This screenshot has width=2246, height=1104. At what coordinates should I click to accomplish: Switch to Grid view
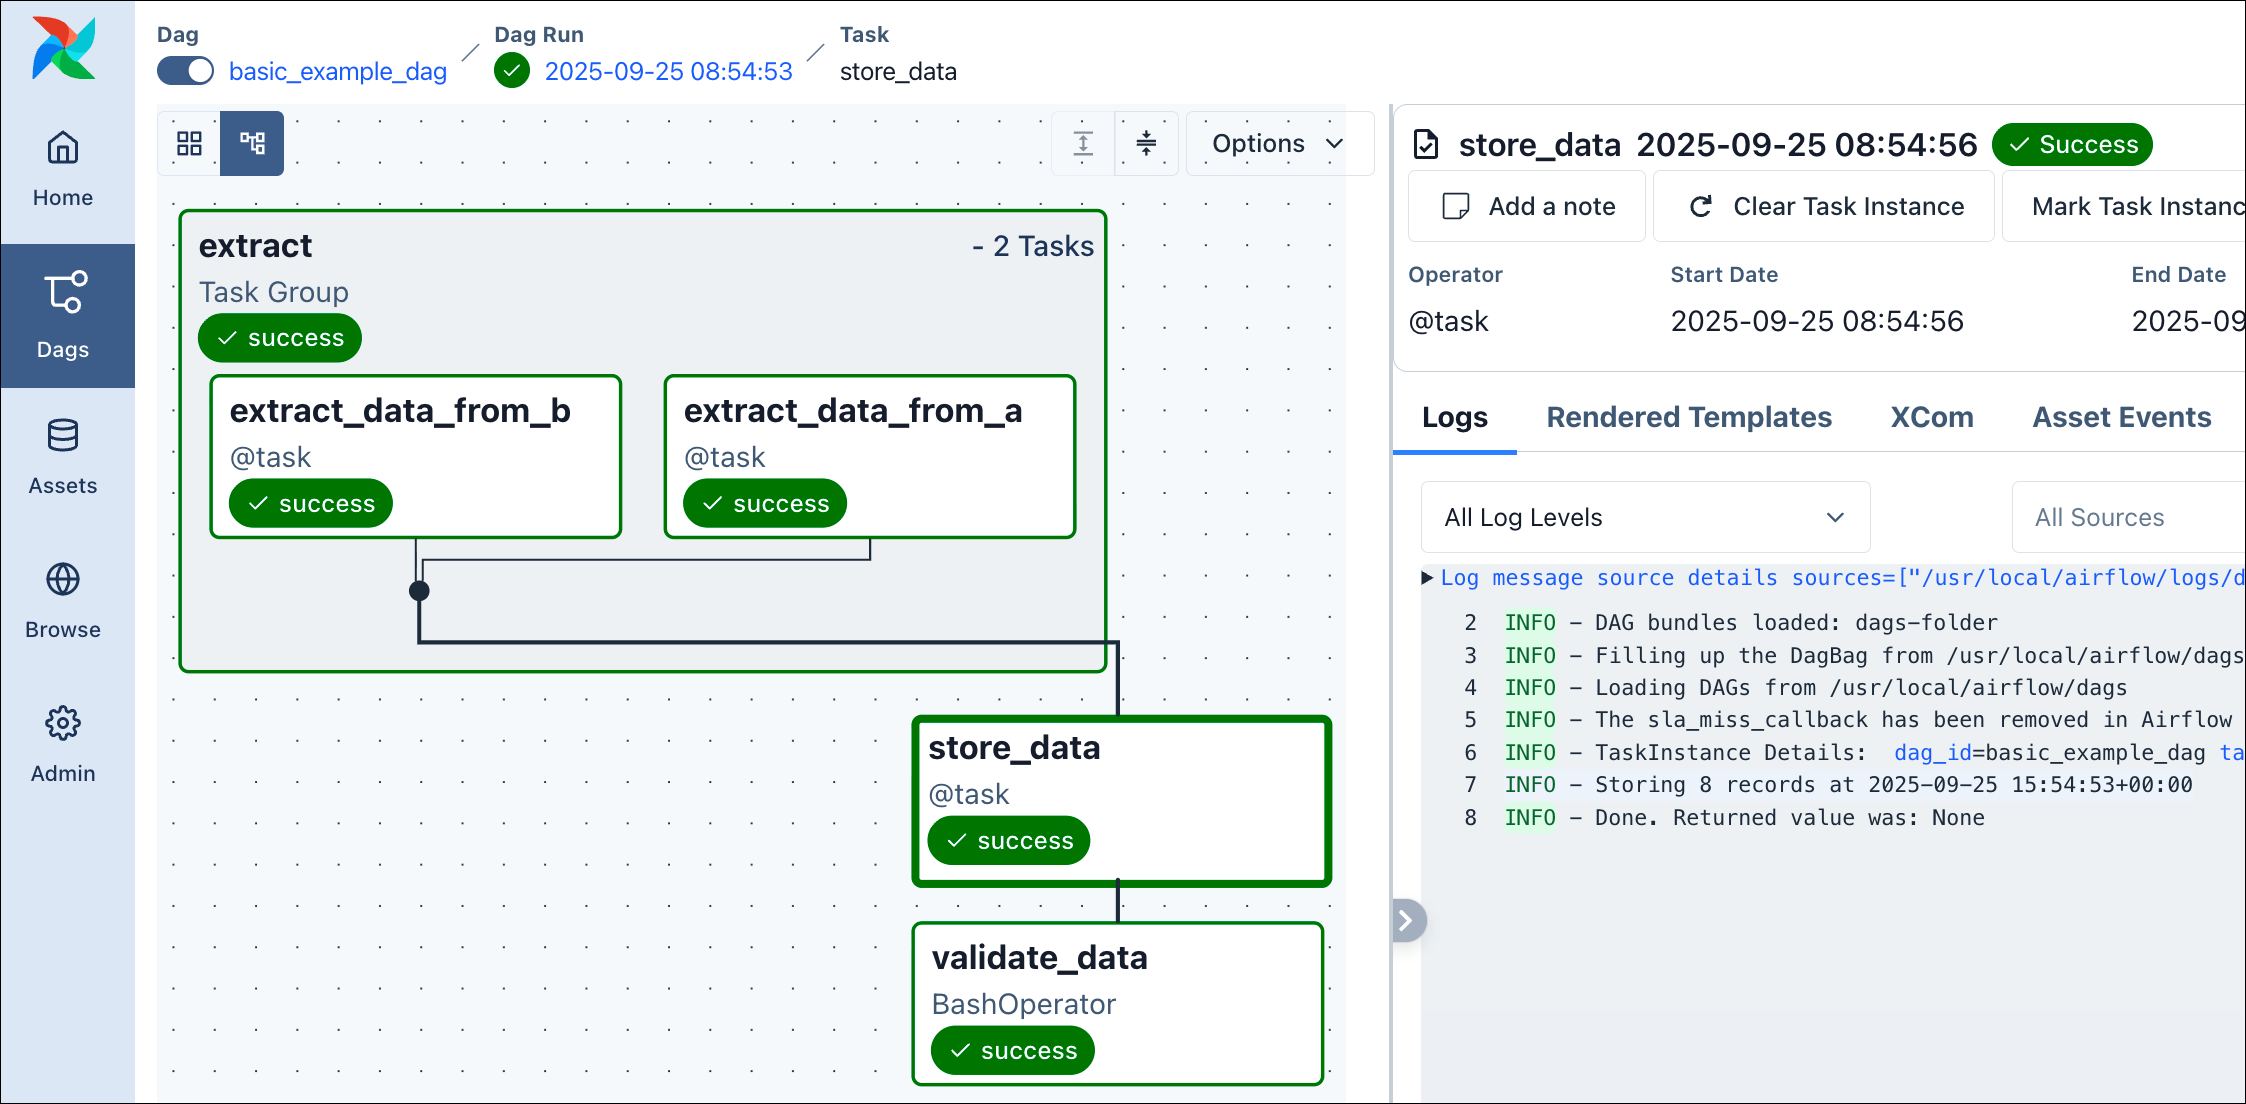point(190,143)
